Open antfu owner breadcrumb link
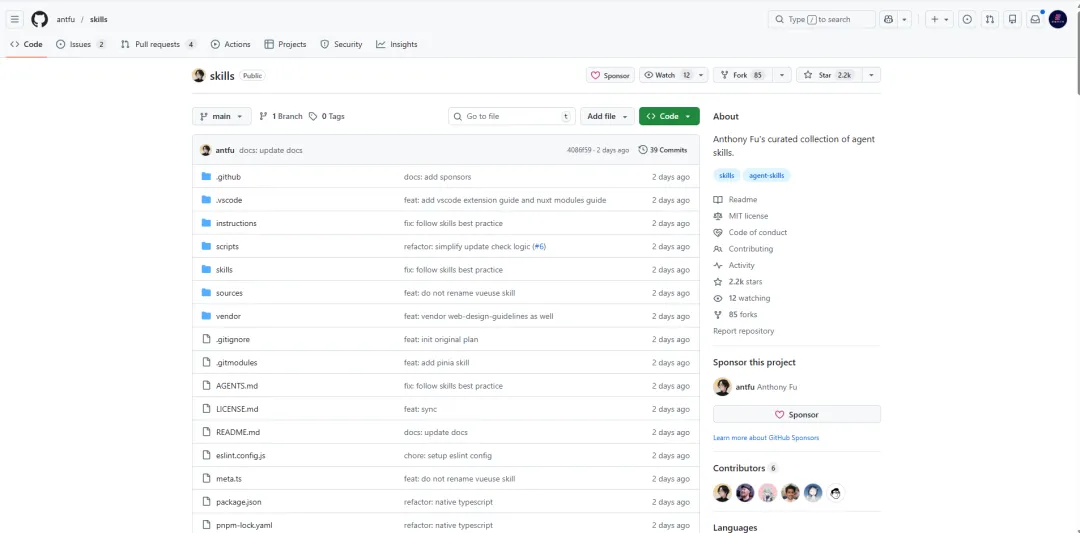Viewport: 1080px width, 533px height. click(65, 19)
